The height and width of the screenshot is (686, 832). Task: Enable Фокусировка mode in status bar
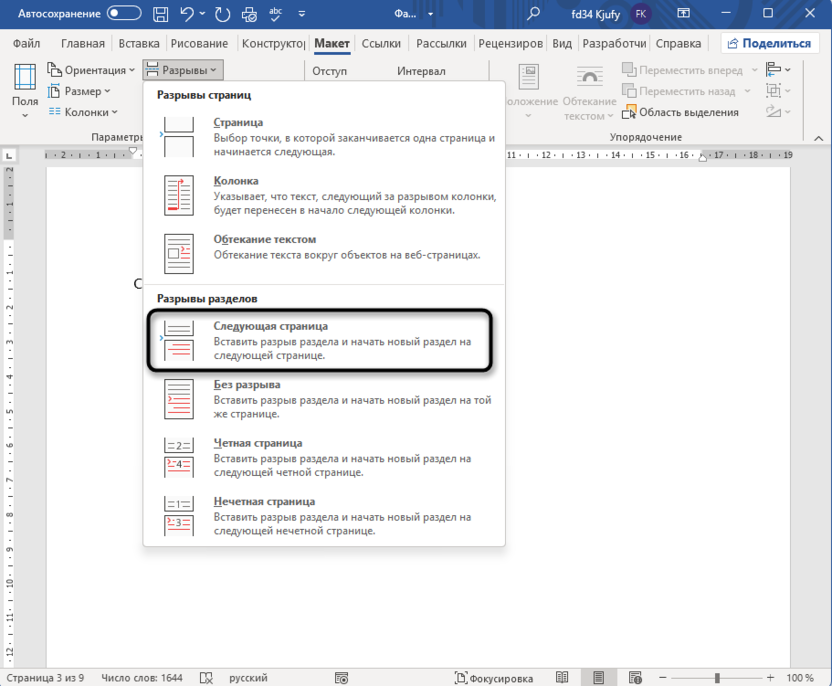coord(494,677)
